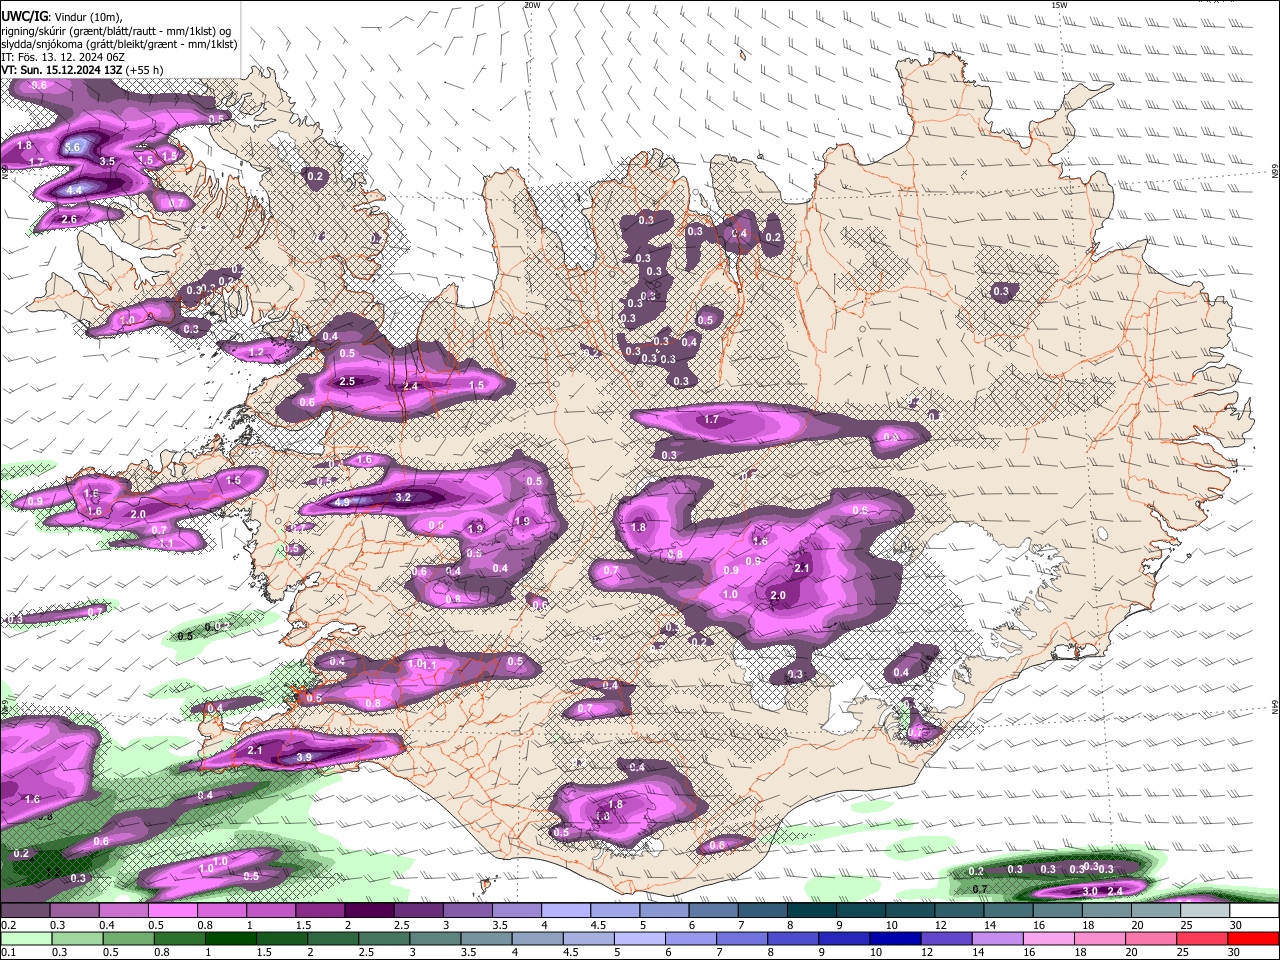Click the palest green 0.1 swatch on rain scale
The height and width of the screenshot is (960, 1280).
(x=26, y=938)
